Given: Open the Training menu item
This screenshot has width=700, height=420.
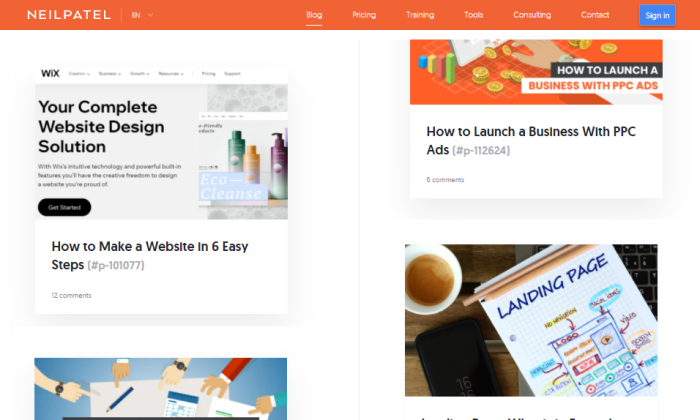Looking at the screenshot, I should pos(420,15).
